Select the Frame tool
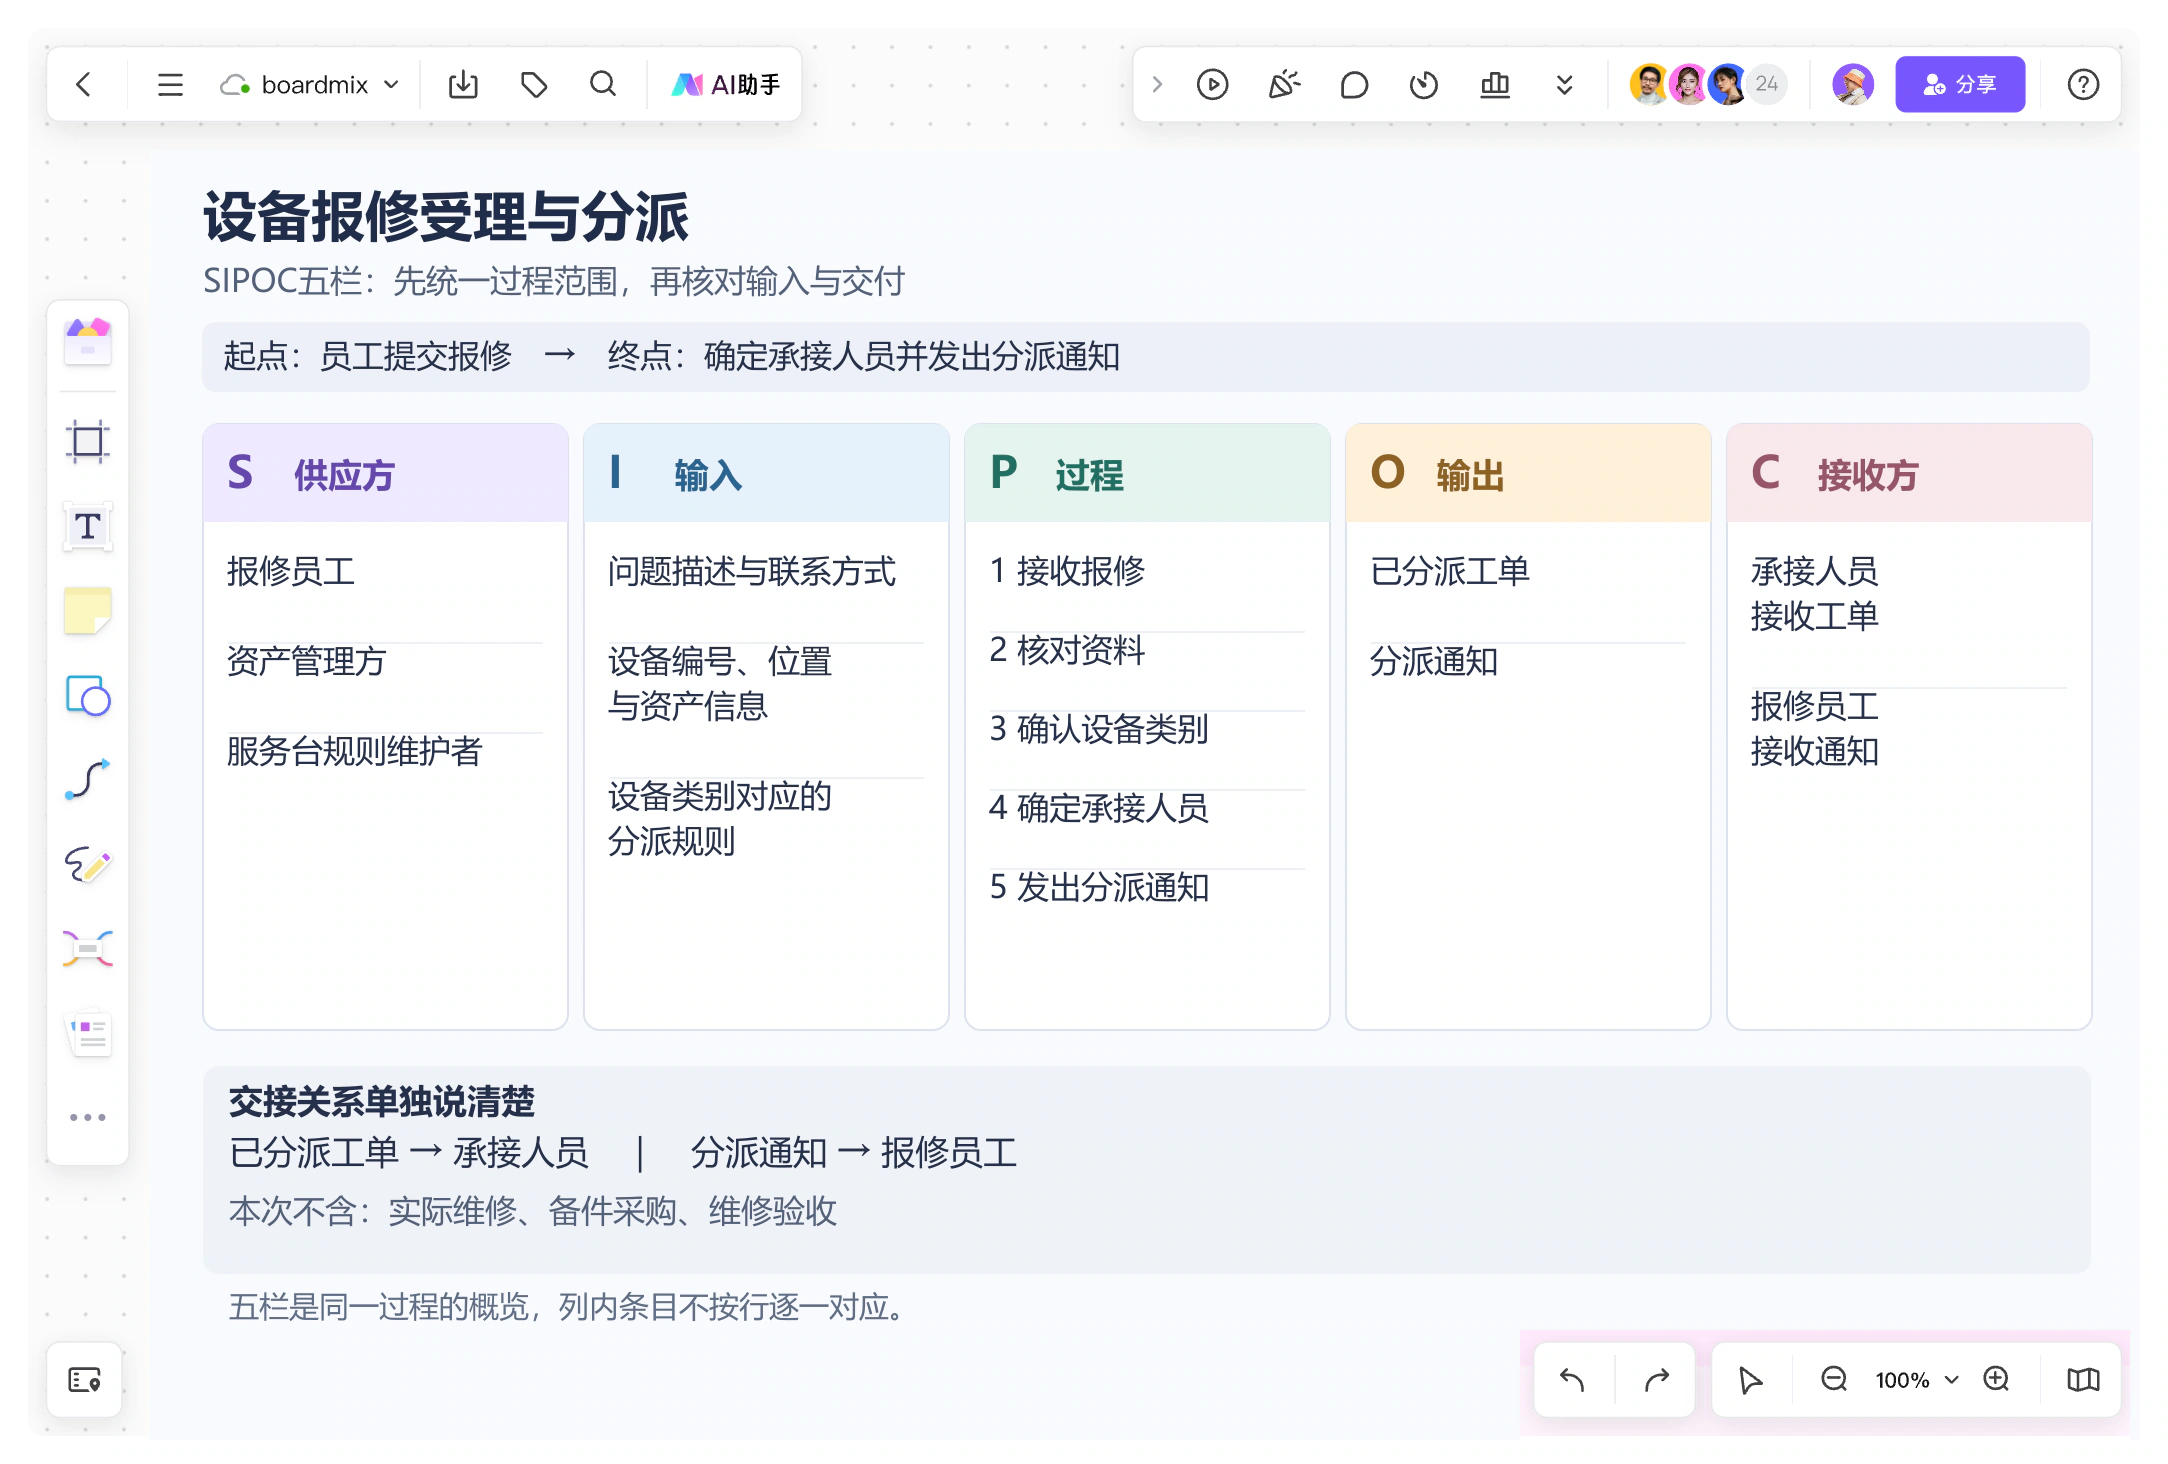Viewport: 2168px width, 1464px height. [88, 441]
